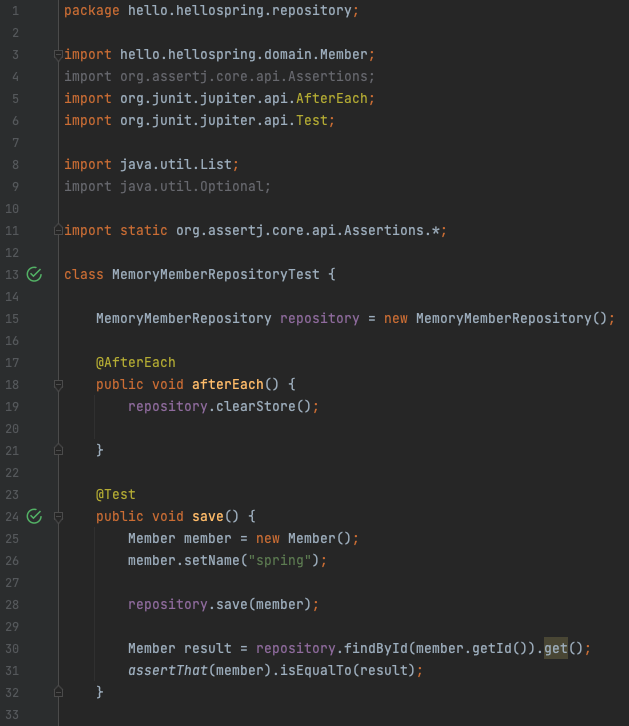The width and height of the screenshot is (629, 726).
Task: Click the italic "assertThat" call
Action: point(168,670)
